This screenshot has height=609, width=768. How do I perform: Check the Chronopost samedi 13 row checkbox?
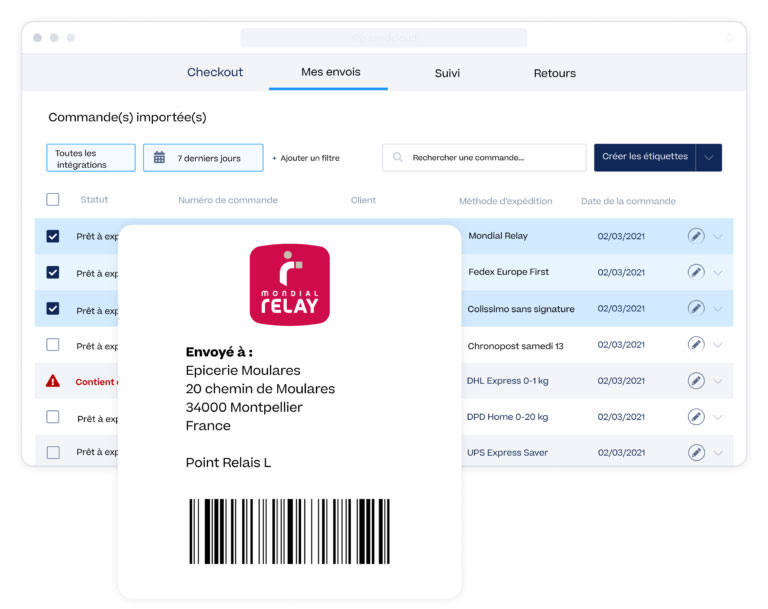pyautogui.click(x=53, y=345)
